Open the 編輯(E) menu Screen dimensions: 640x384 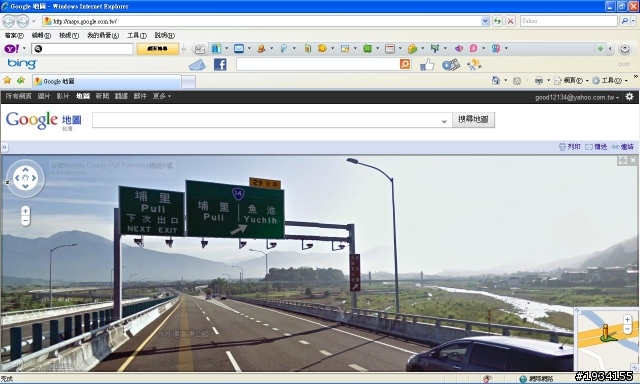(x=41, y=36)
